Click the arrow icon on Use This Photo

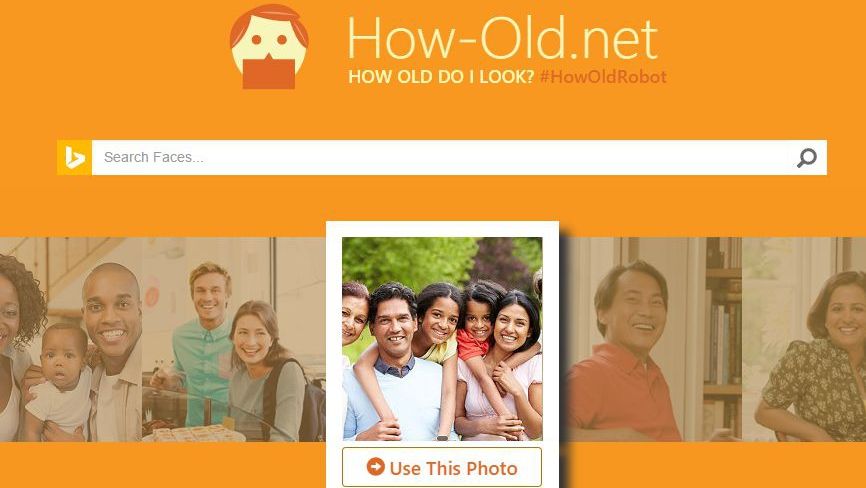376,466
